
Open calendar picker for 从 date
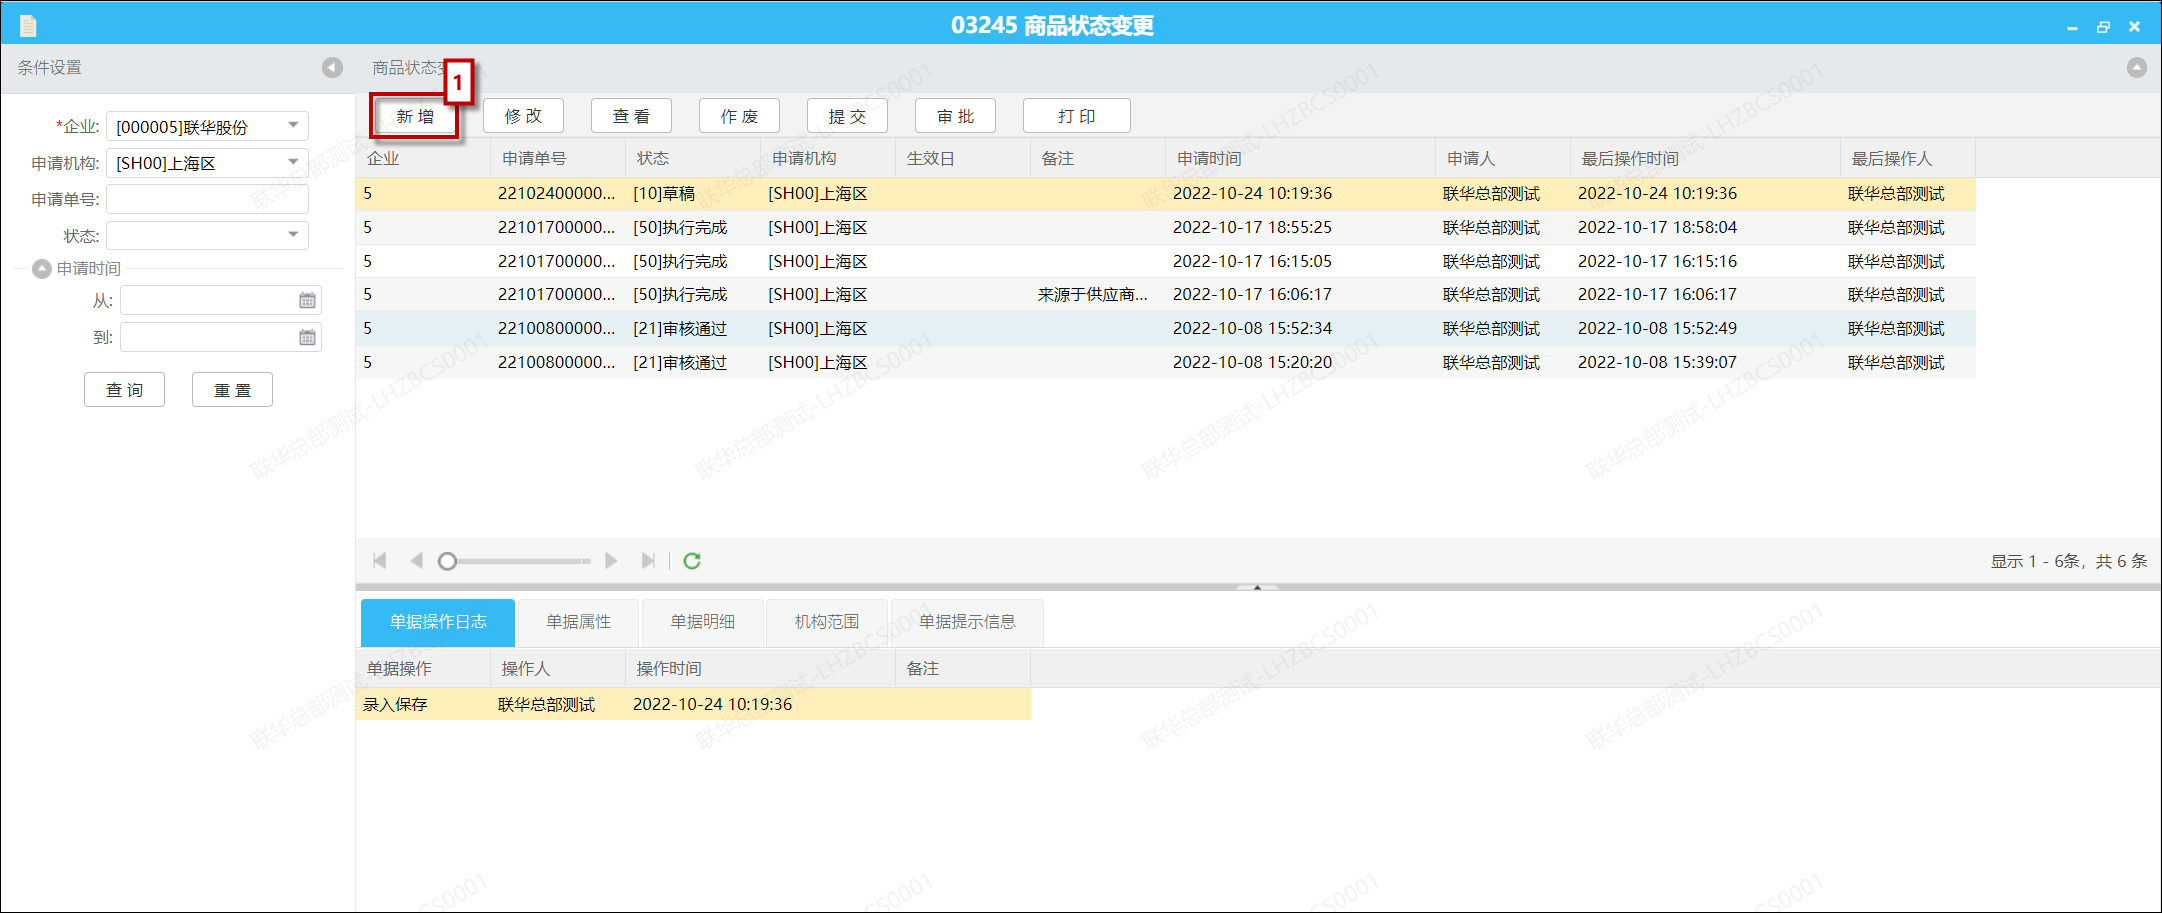307,300
